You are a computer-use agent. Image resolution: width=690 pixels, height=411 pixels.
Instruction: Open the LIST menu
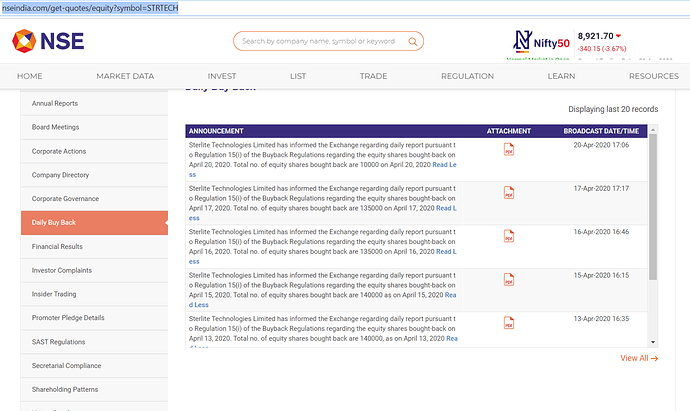click(x=298, y=76)
